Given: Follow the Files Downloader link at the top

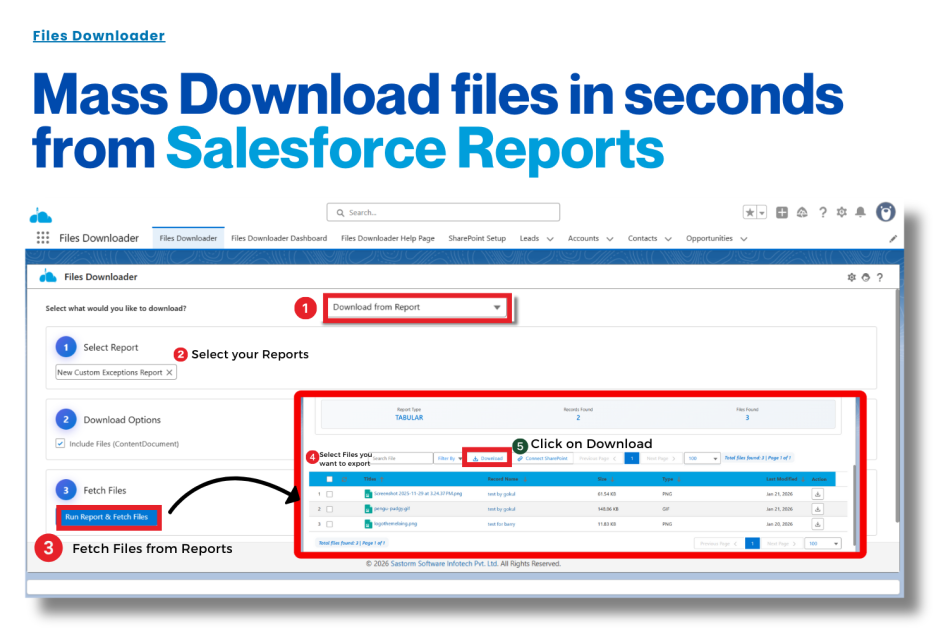Looking at the screenshot, I should tap(99, 36).
